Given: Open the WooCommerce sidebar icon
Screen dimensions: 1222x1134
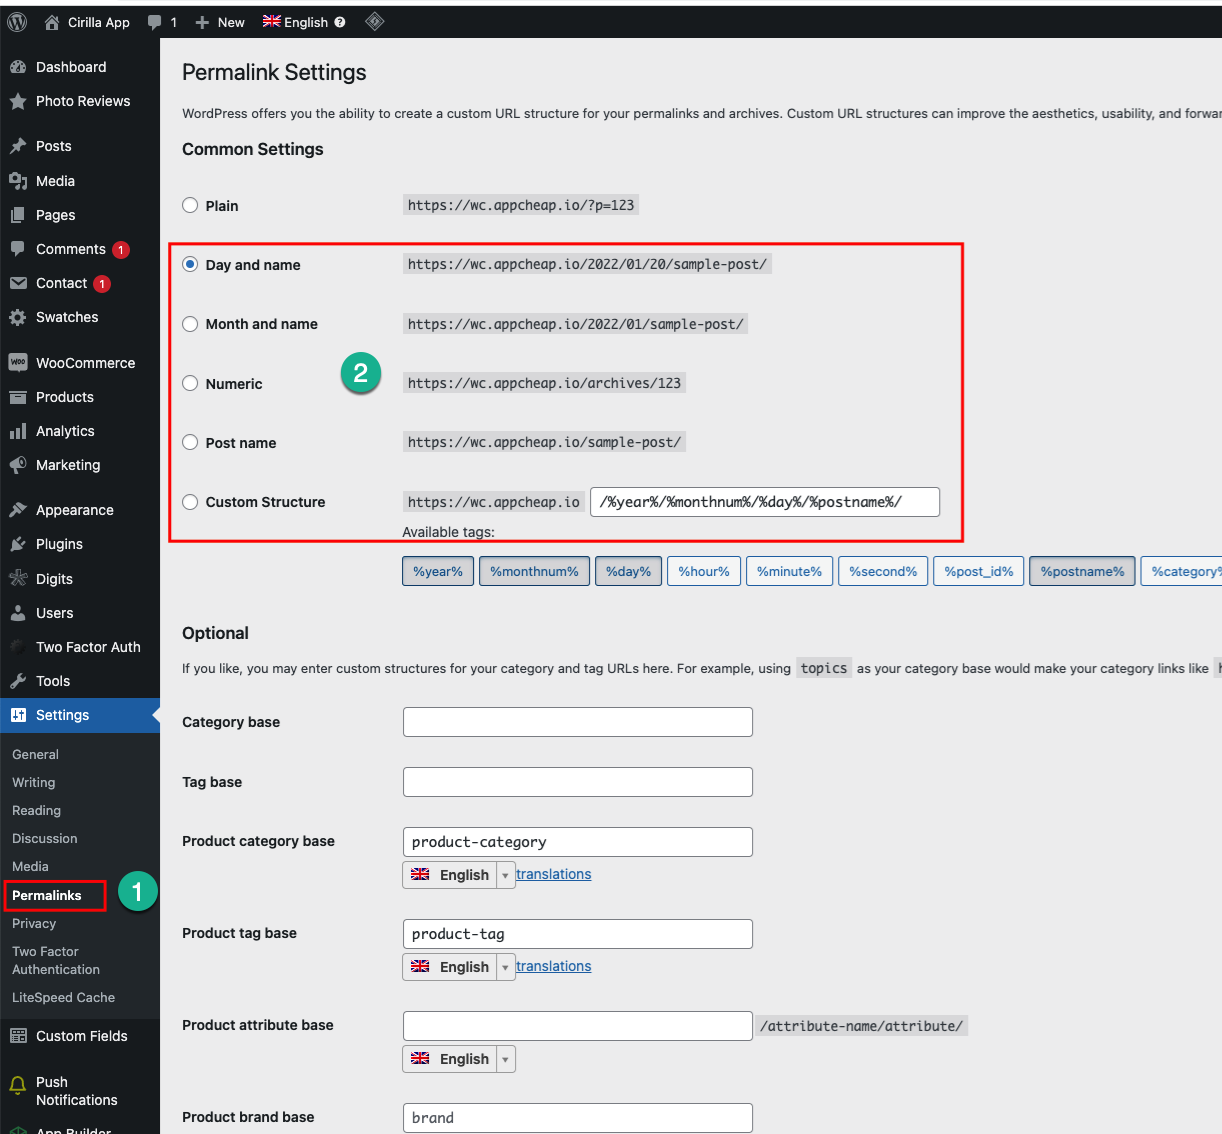Looking at the screenshot, I should click(x=20, y=362).
